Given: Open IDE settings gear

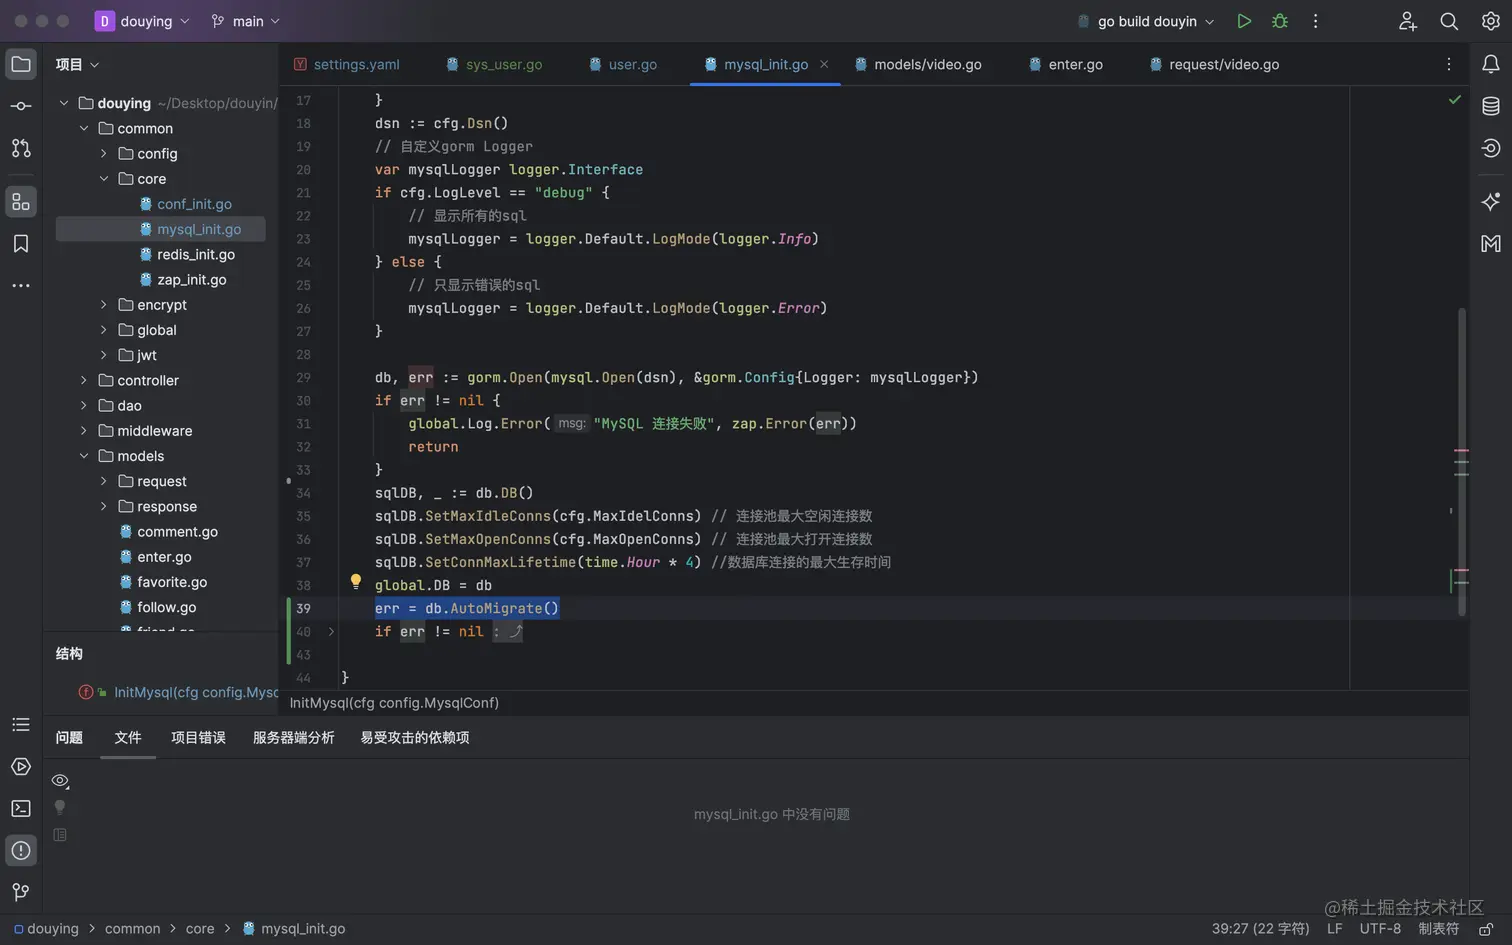Looking at the screenshot, I should 1491,21.
